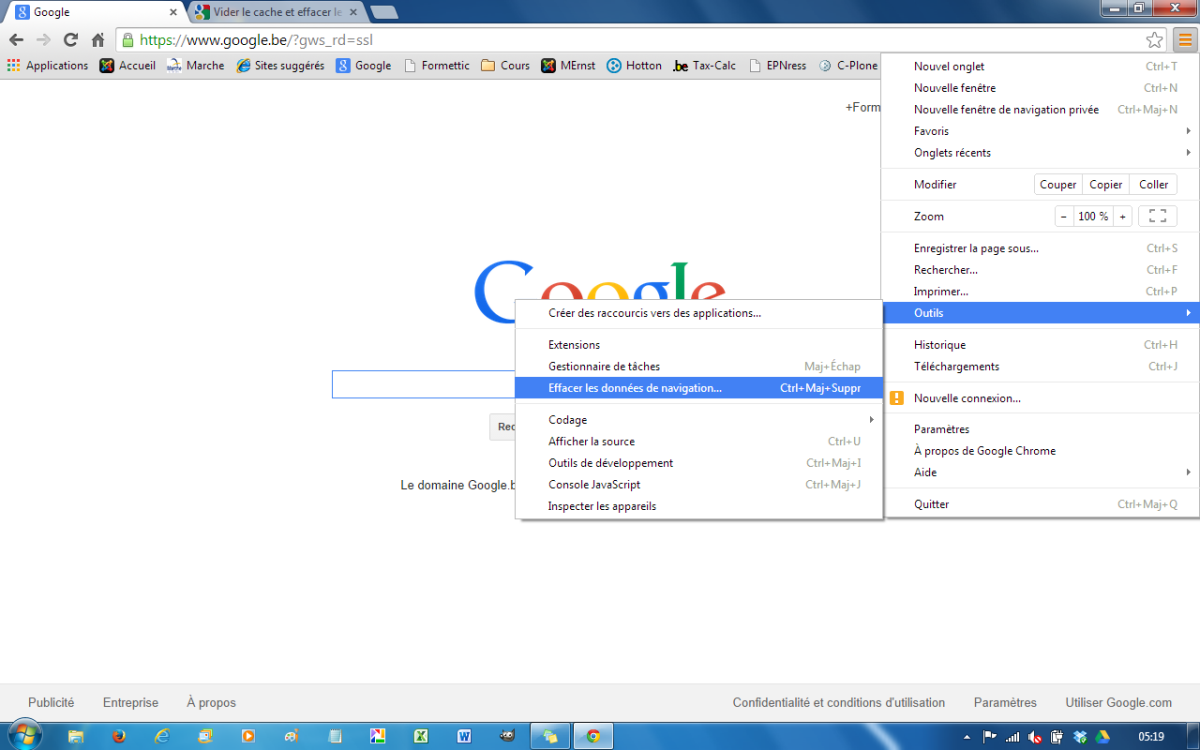Open Outils de développement
Screen dimensions: 1200x750
tap(699, 463)
